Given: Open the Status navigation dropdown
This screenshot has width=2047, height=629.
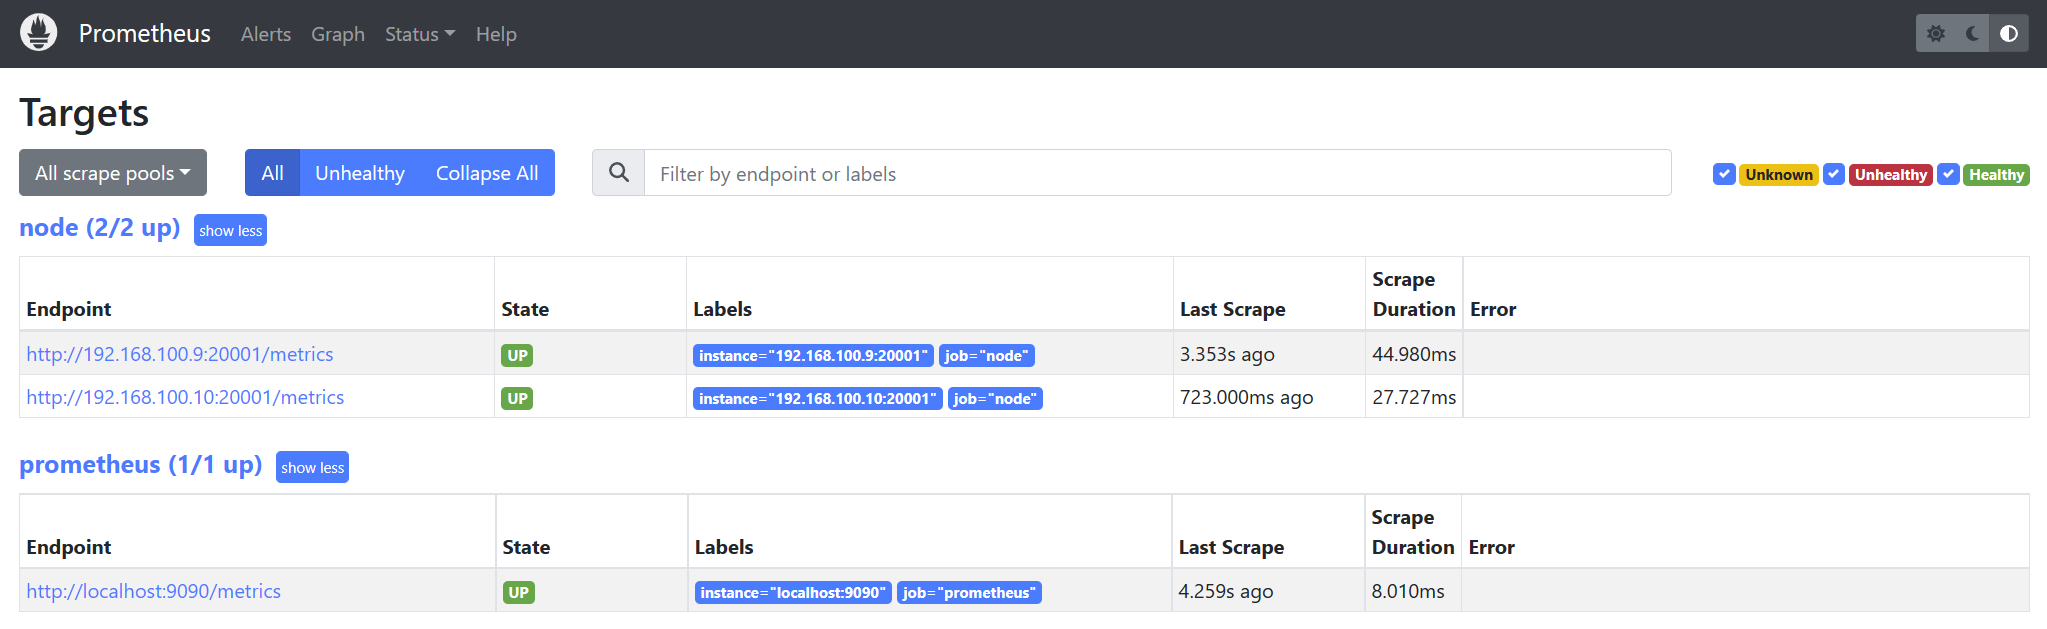Looking at the screenshot, I should tap(420, 34).
